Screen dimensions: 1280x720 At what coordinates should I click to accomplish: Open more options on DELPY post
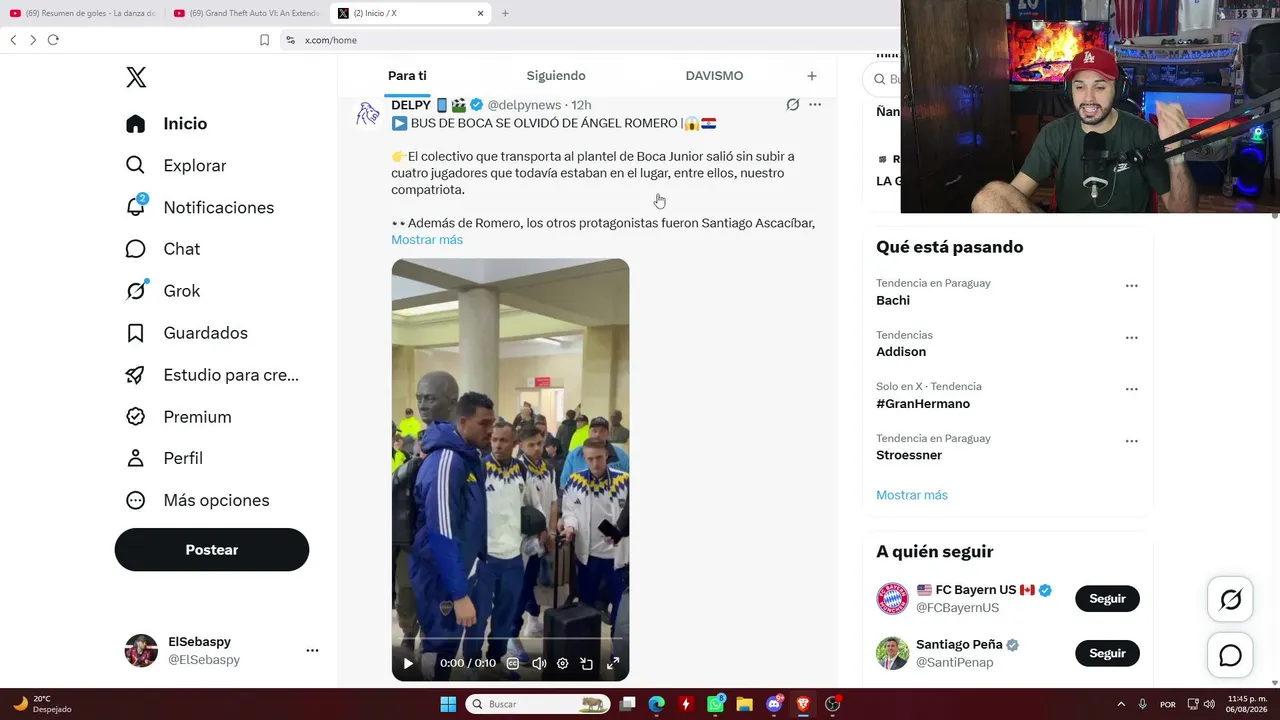pos(815,105)
